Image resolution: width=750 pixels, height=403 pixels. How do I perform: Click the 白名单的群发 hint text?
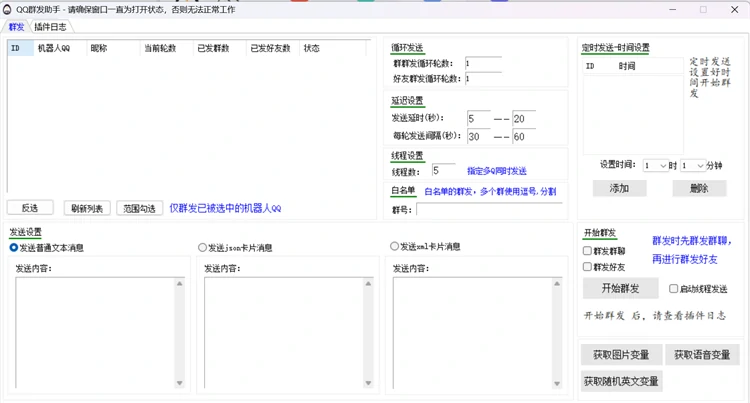(490, 191)
